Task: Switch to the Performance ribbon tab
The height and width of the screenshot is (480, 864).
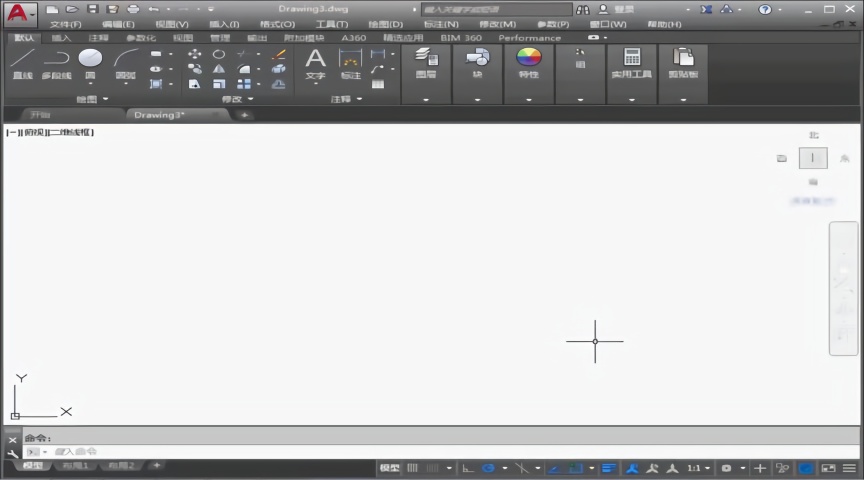Action: [530, 37]
